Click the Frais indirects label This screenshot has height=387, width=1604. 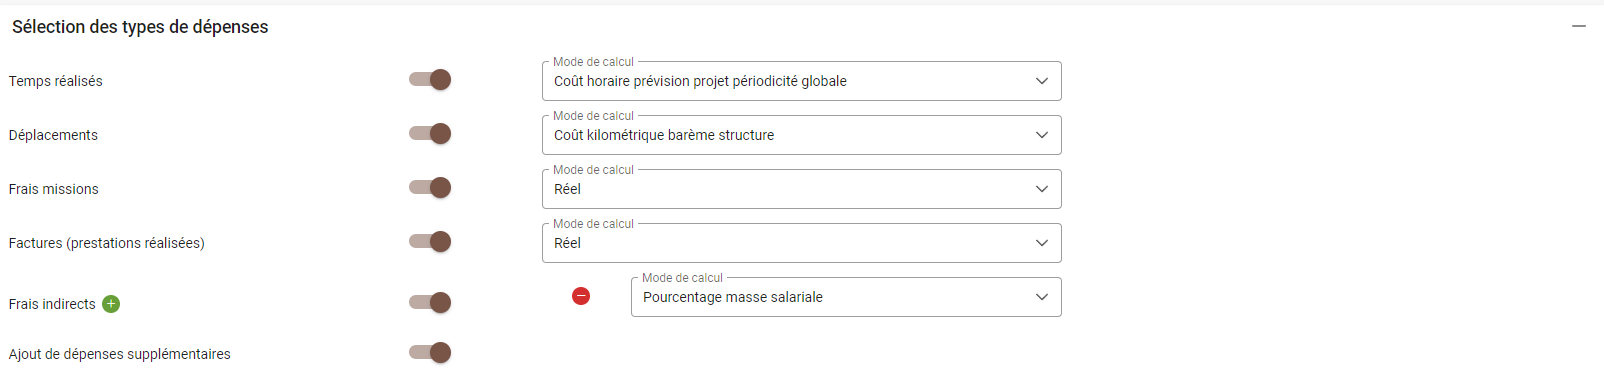(52, 304)
